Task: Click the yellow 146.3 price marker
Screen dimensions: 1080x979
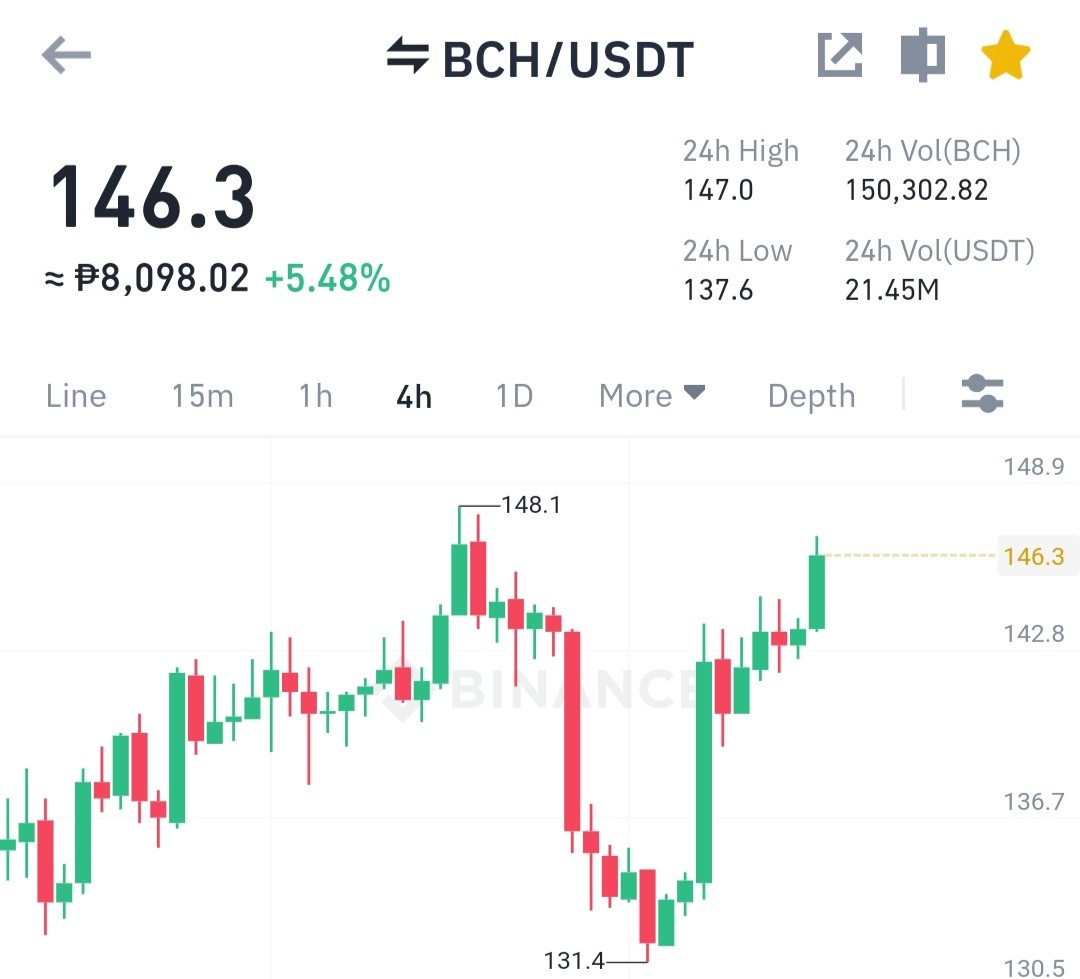Action: pos(1035,556)
